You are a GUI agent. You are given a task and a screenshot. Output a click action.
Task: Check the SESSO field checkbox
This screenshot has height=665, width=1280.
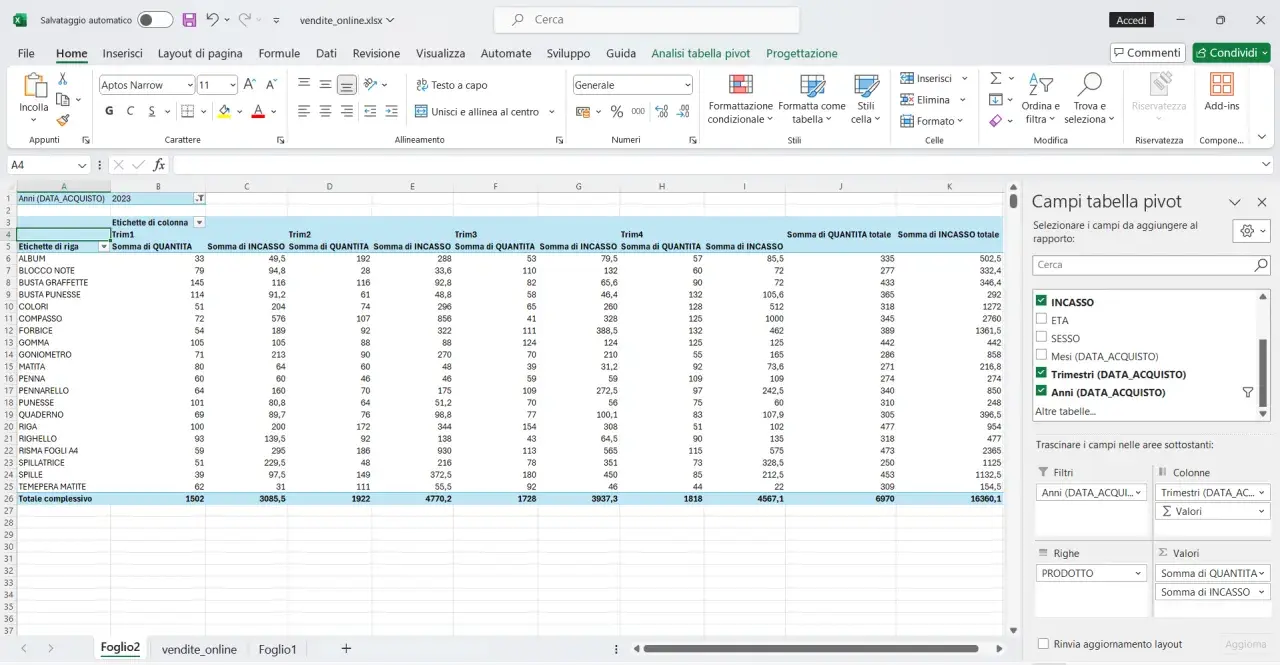click(1042, 338)
